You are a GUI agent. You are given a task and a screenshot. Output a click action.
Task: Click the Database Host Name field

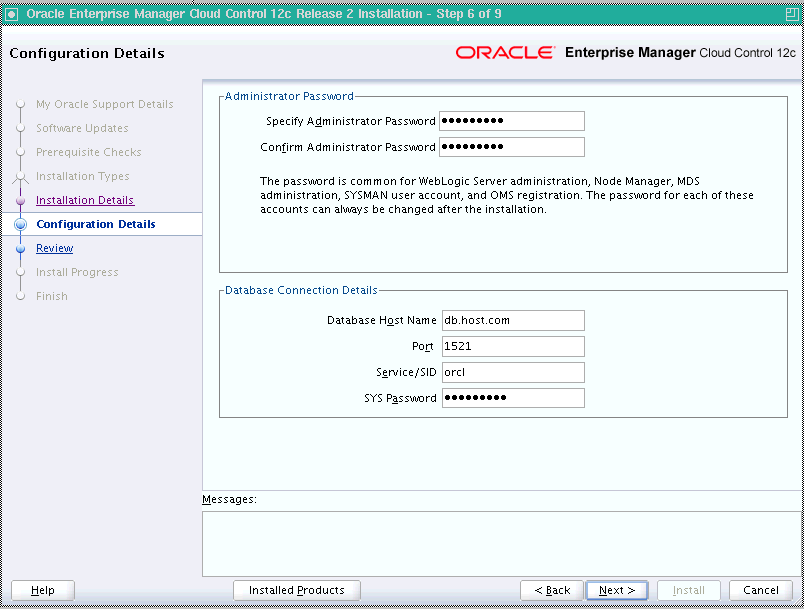point(513,320)
